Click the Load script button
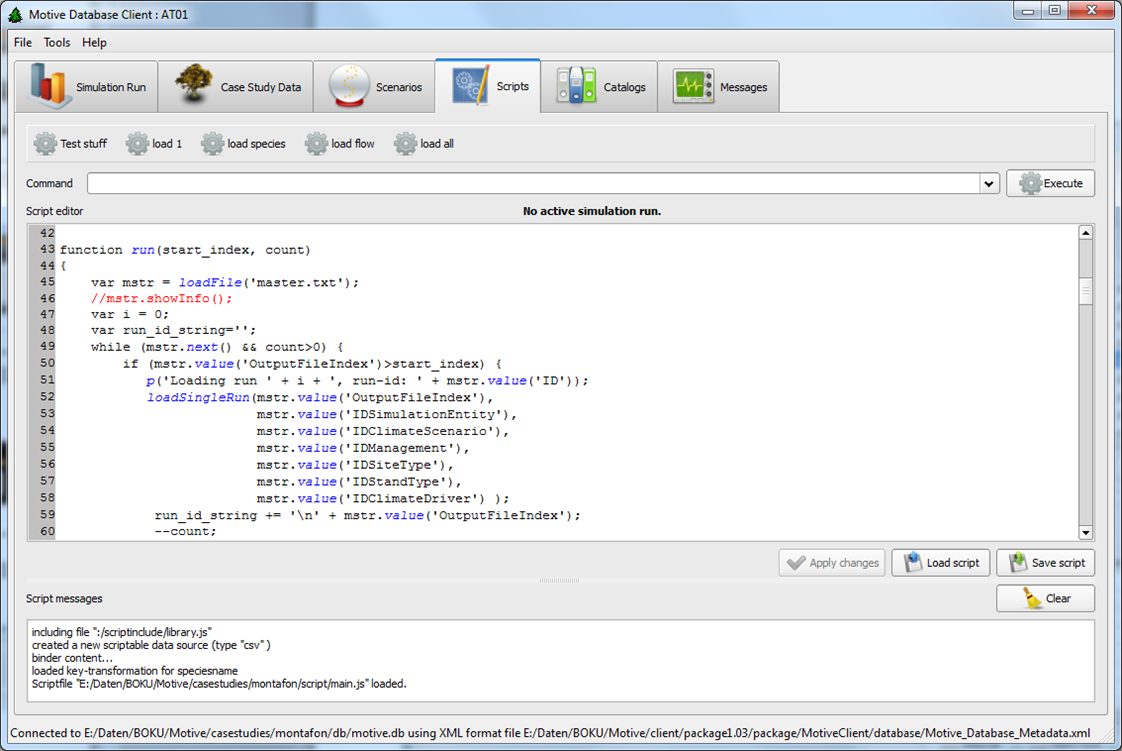This screenshot has width=1122, height=751. point(941,563)
